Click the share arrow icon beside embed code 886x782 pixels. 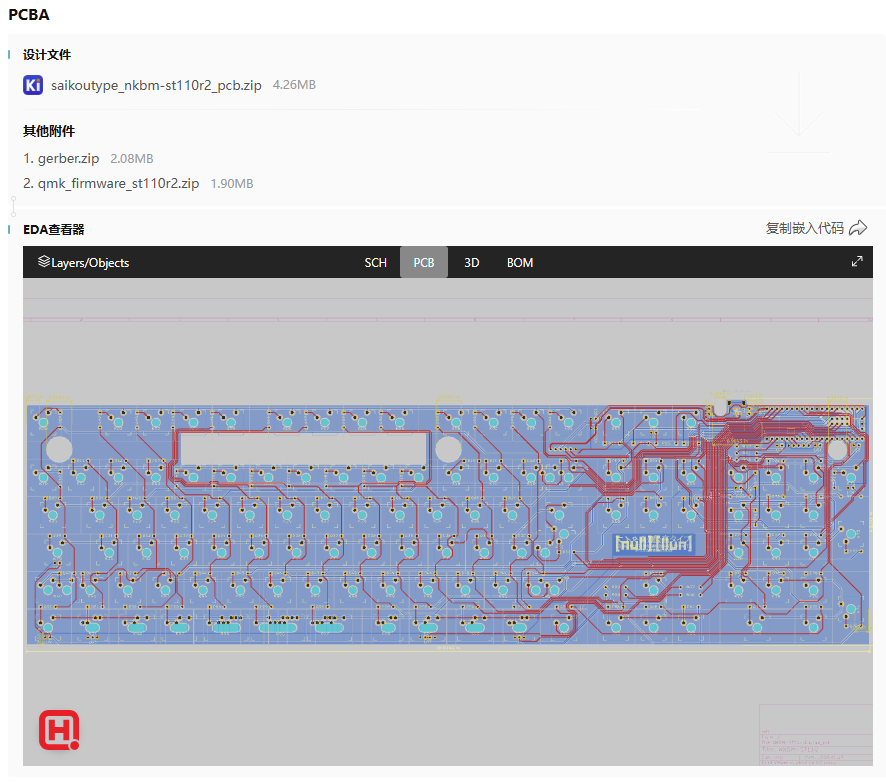(857, 228)
